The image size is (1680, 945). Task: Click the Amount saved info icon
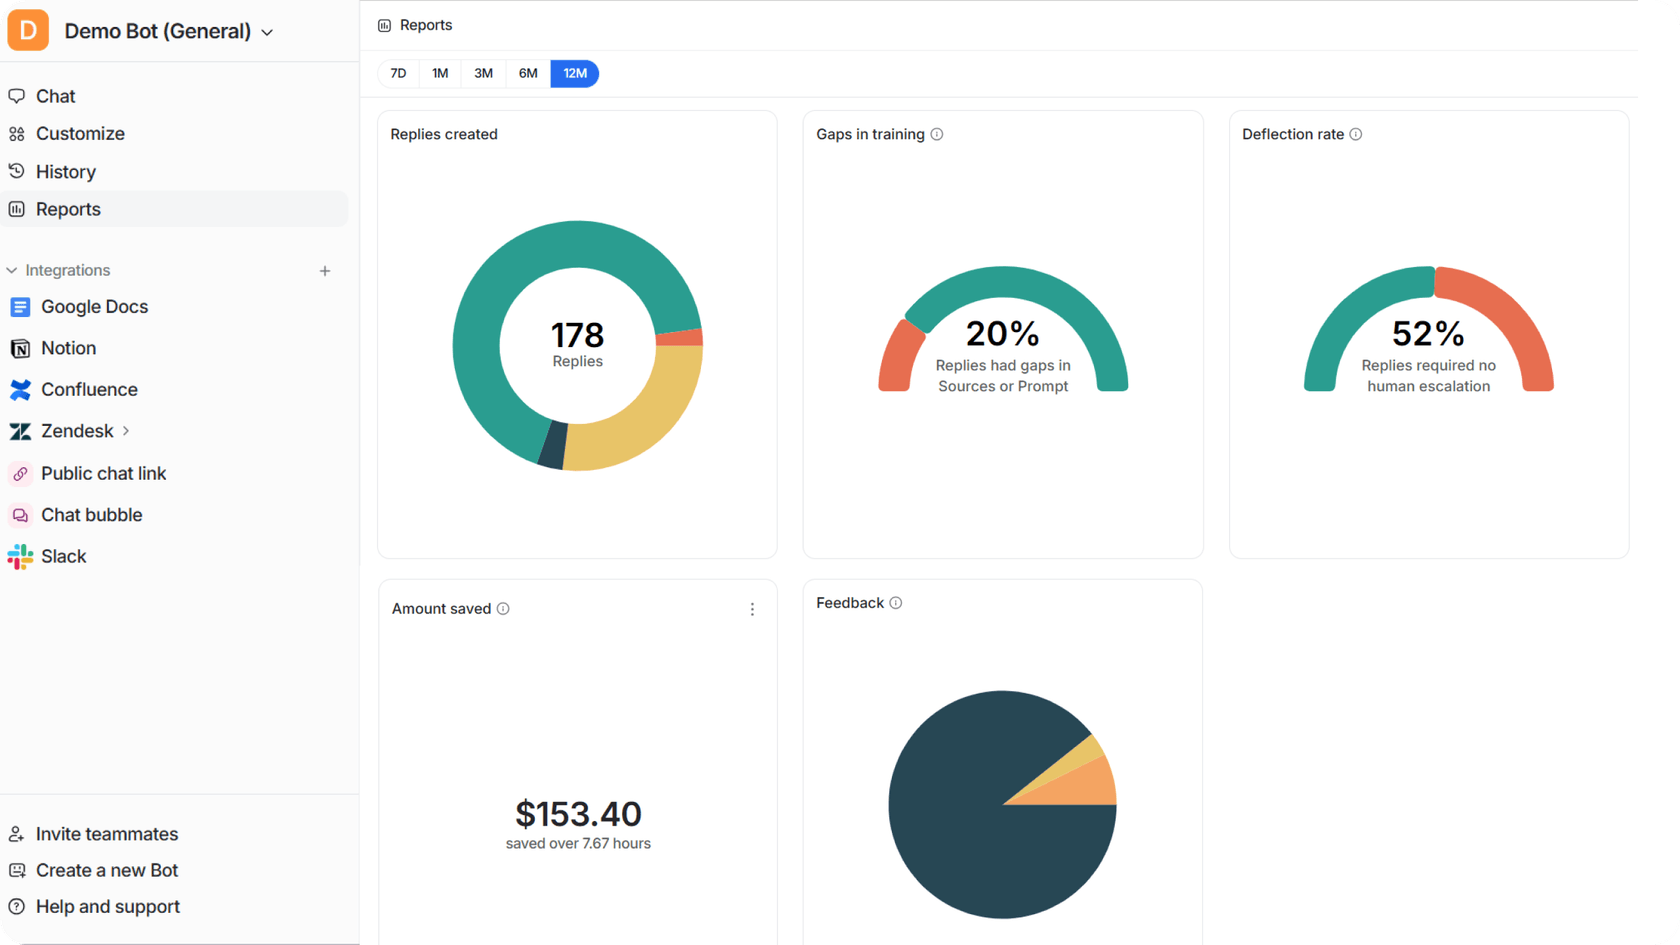[x=504, y=608]
